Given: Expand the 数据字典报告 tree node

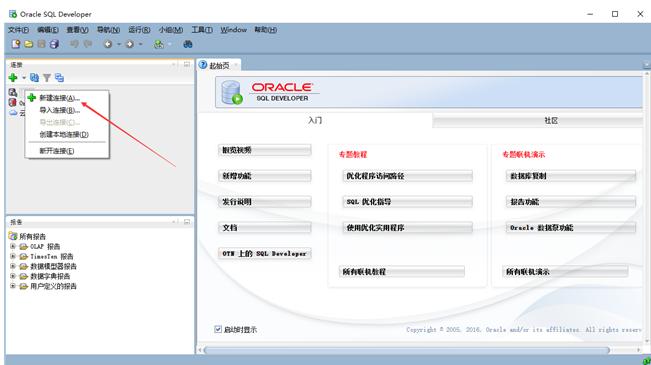Looking at the screenshot, I should 13,276.
